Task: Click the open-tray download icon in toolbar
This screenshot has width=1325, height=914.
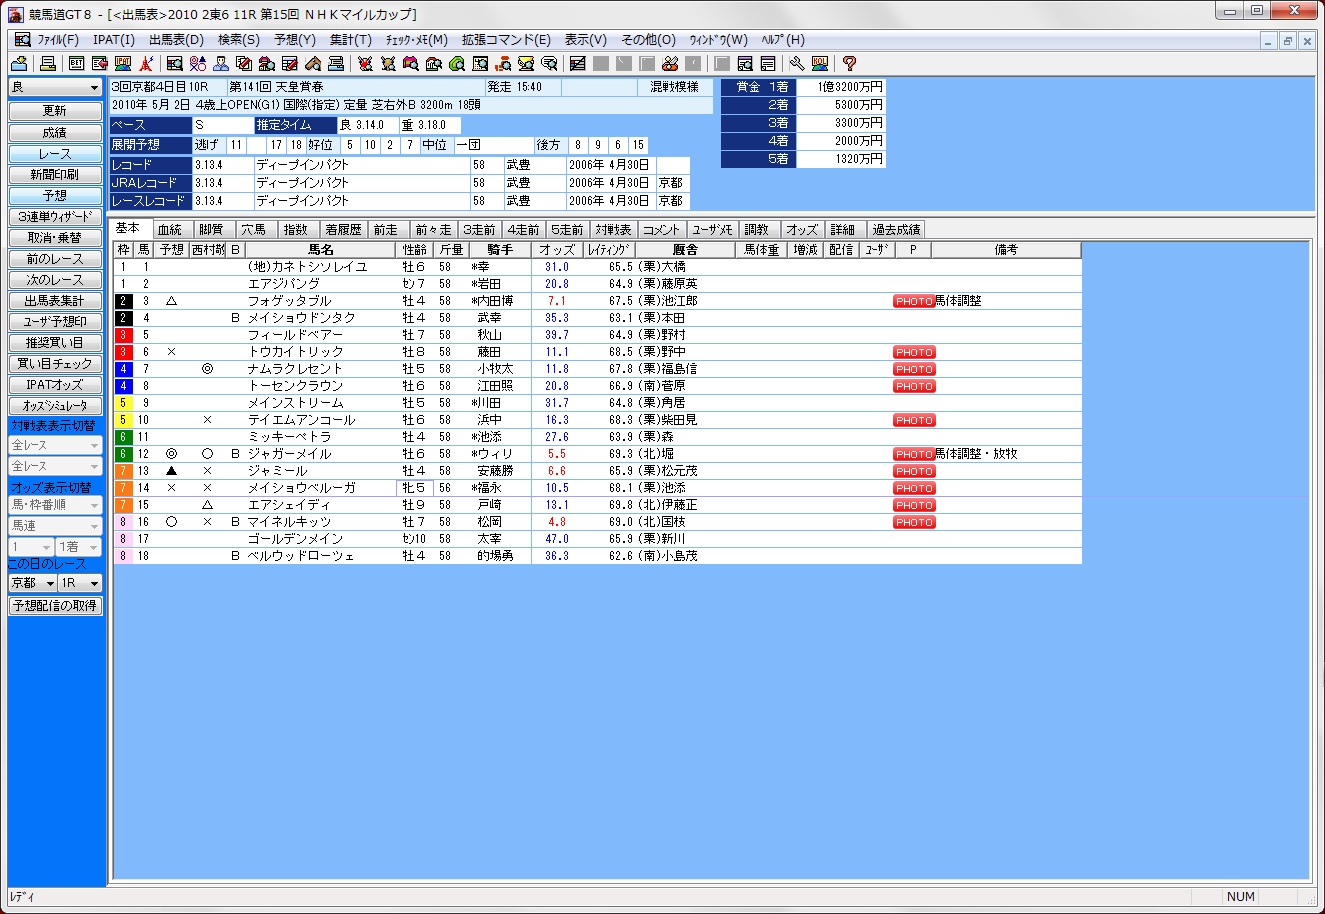Action: tap(18, 64)
